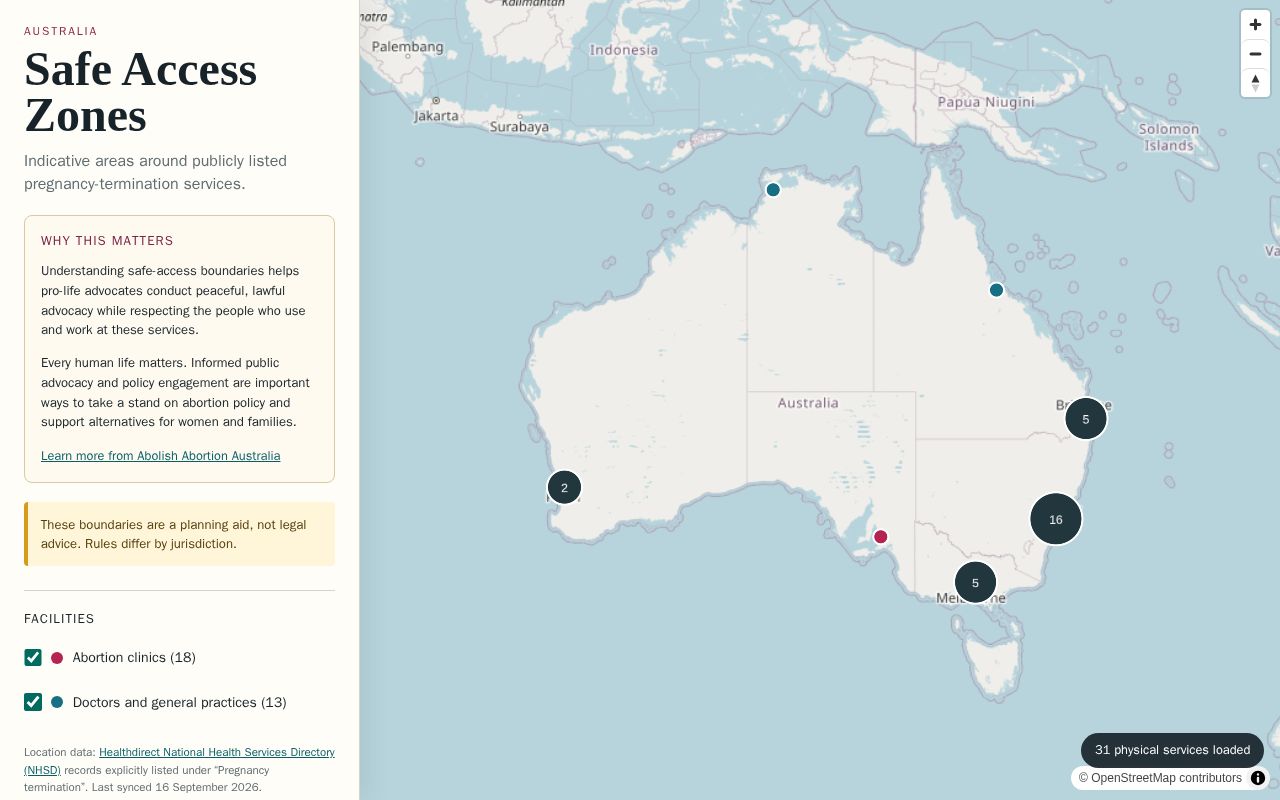Image resolution: width=1280 pixels, height=800 pixels.
Task: Open the map attribution info icon
Action: (1257, 778)
